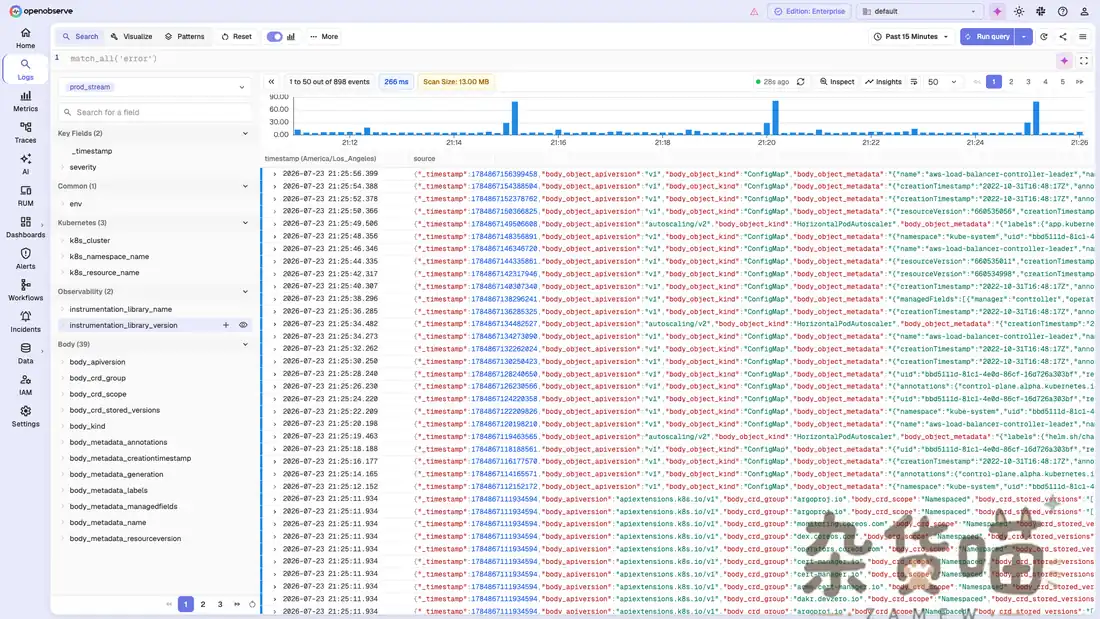
Task: Click the Inspect button
Action: click(x=837, y=82)
